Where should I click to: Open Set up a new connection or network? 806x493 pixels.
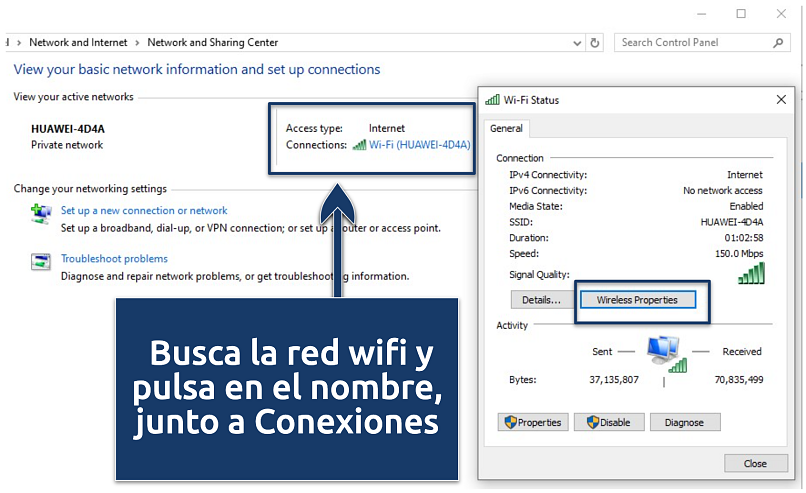[x=144, y=210]
